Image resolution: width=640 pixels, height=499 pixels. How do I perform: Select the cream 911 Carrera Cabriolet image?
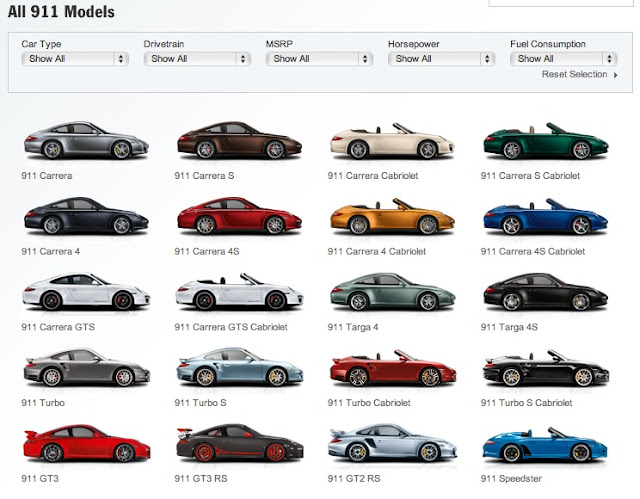392,141
